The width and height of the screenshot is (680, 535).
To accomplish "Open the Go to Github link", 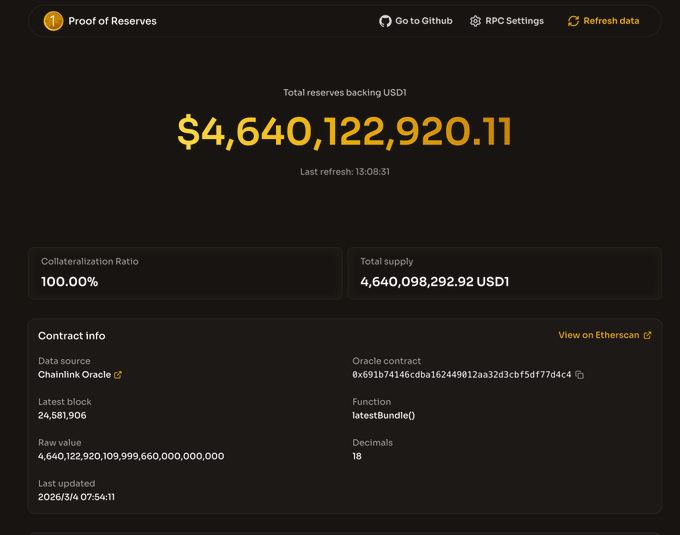I will coord(423,21).
